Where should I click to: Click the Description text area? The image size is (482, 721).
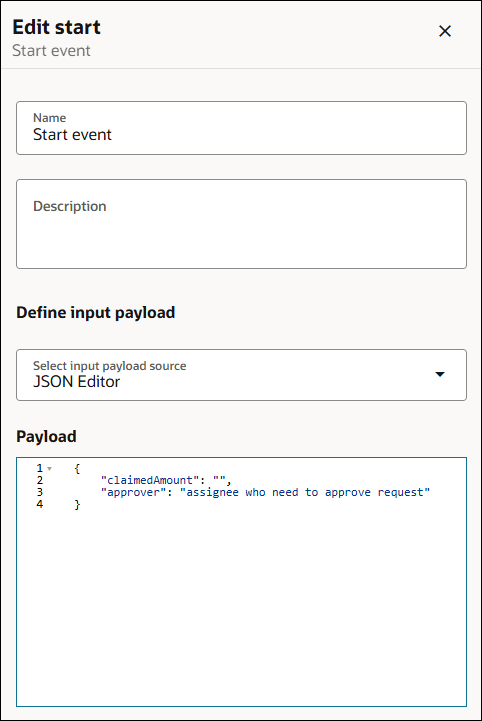[241, 224]
